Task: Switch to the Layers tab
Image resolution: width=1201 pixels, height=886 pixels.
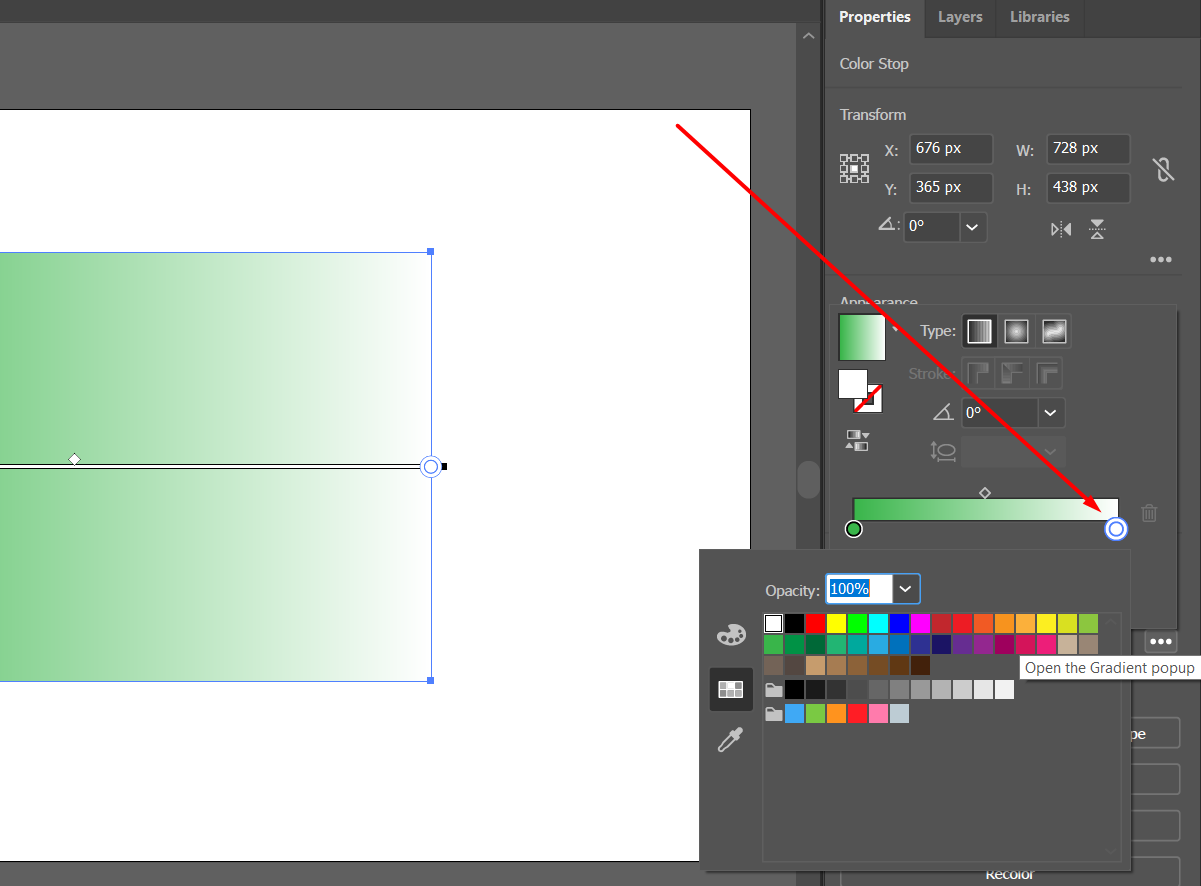Action: (x=959, y=17)
